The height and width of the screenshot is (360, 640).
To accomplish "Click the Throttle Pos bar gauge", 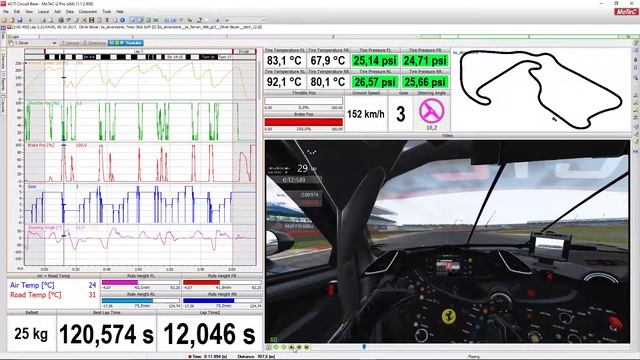I will coord(304,101).
